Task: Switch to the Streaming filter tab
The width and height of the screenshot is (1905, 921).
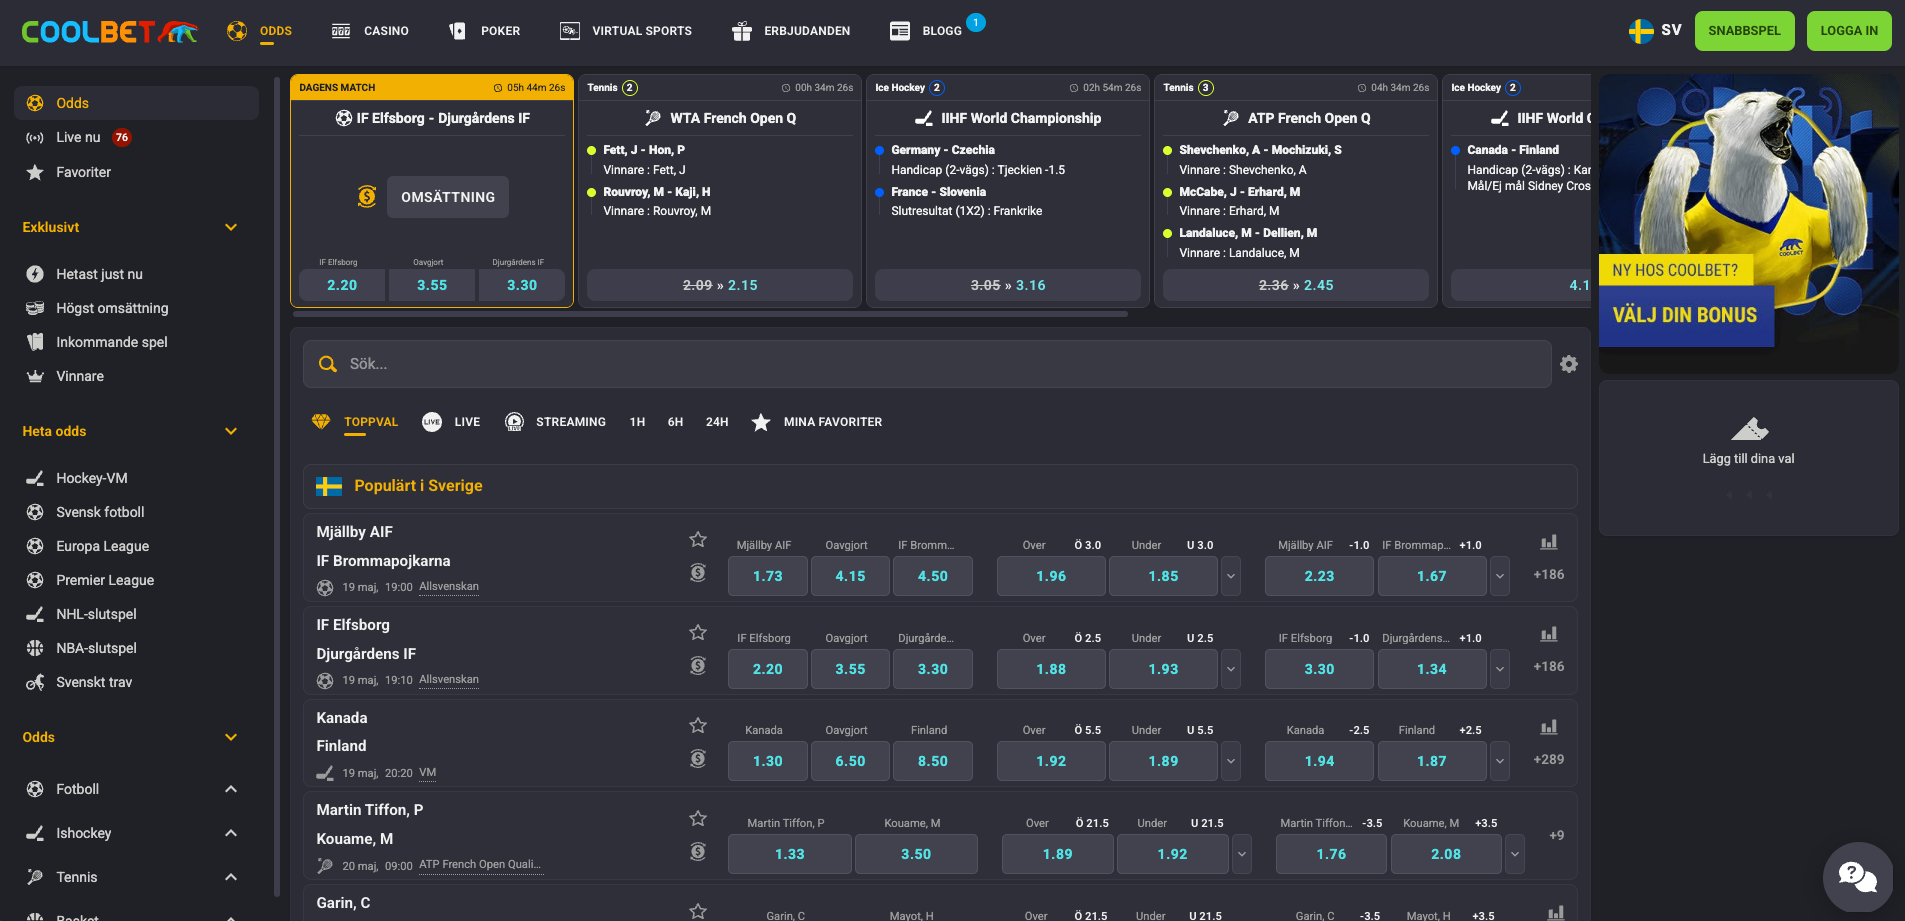Action: tap(556, 422)
